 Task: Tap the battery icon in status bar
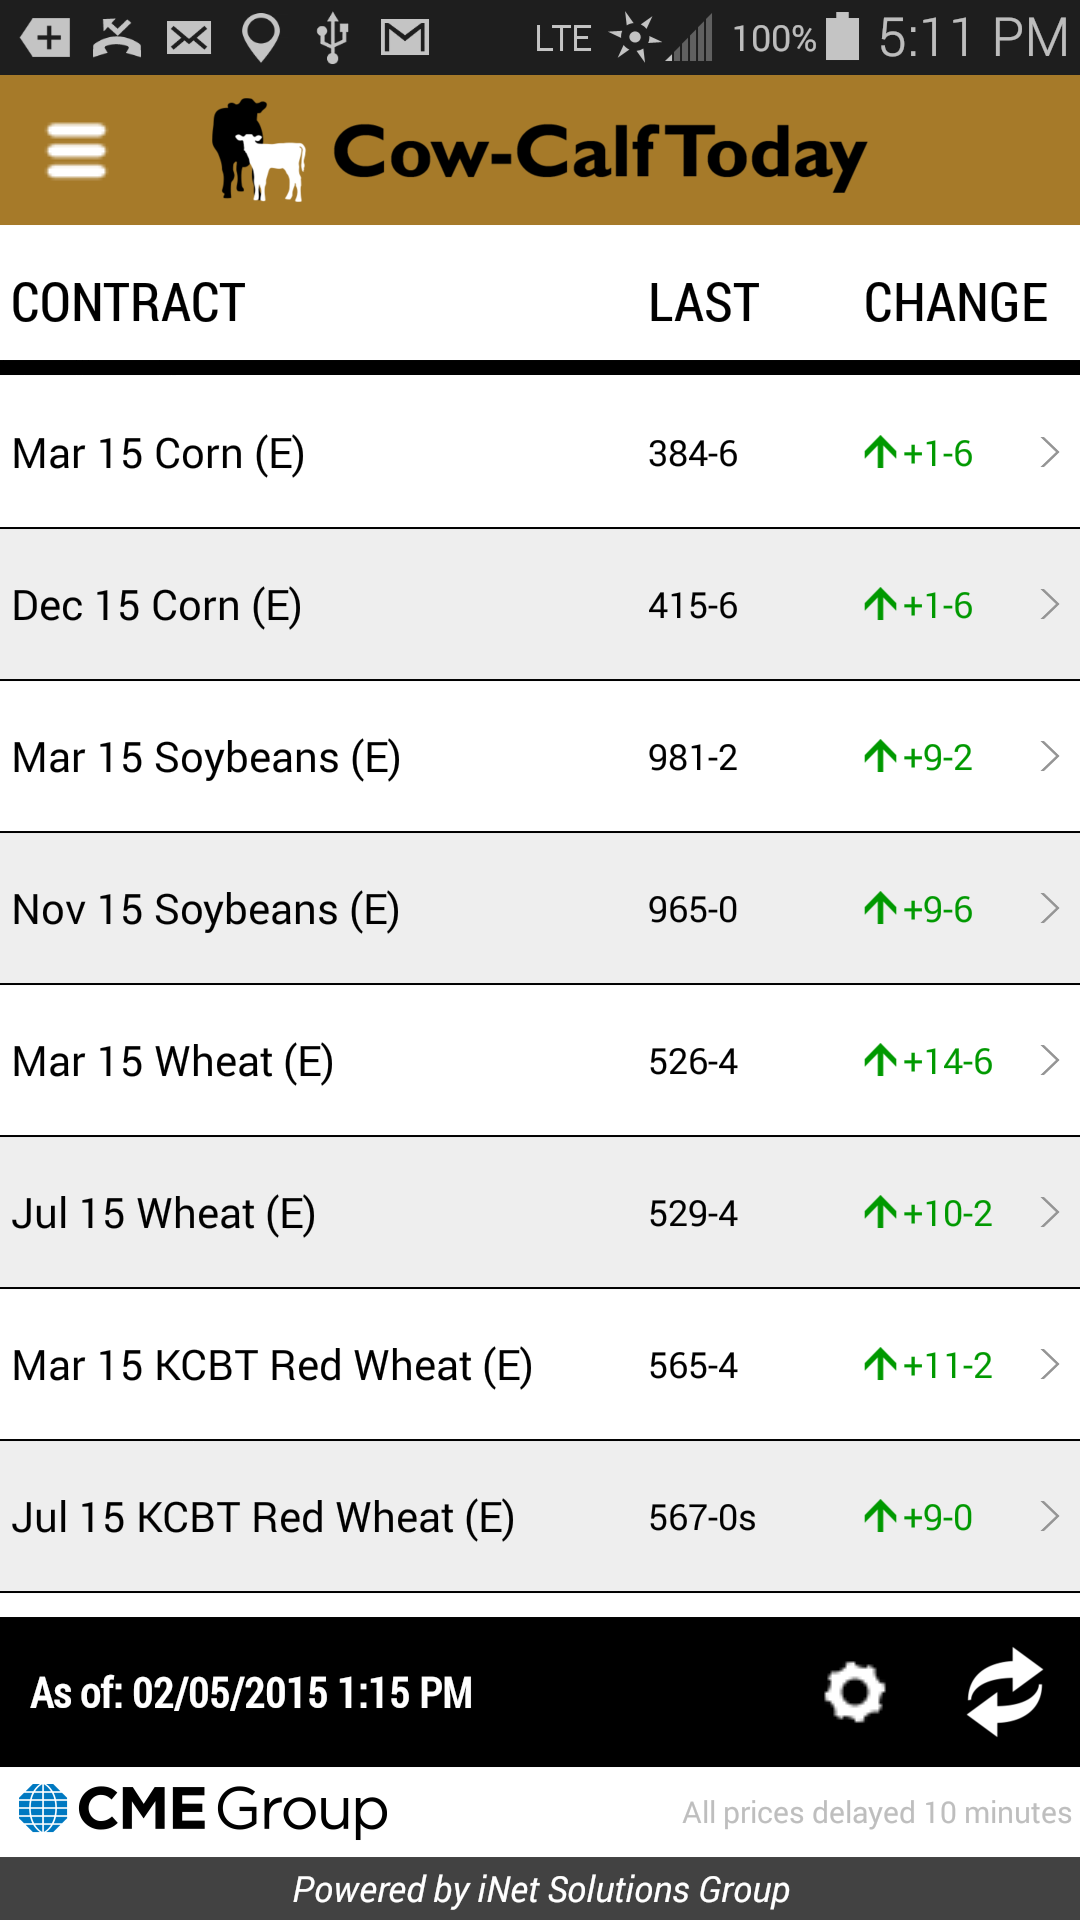point(842,38)
